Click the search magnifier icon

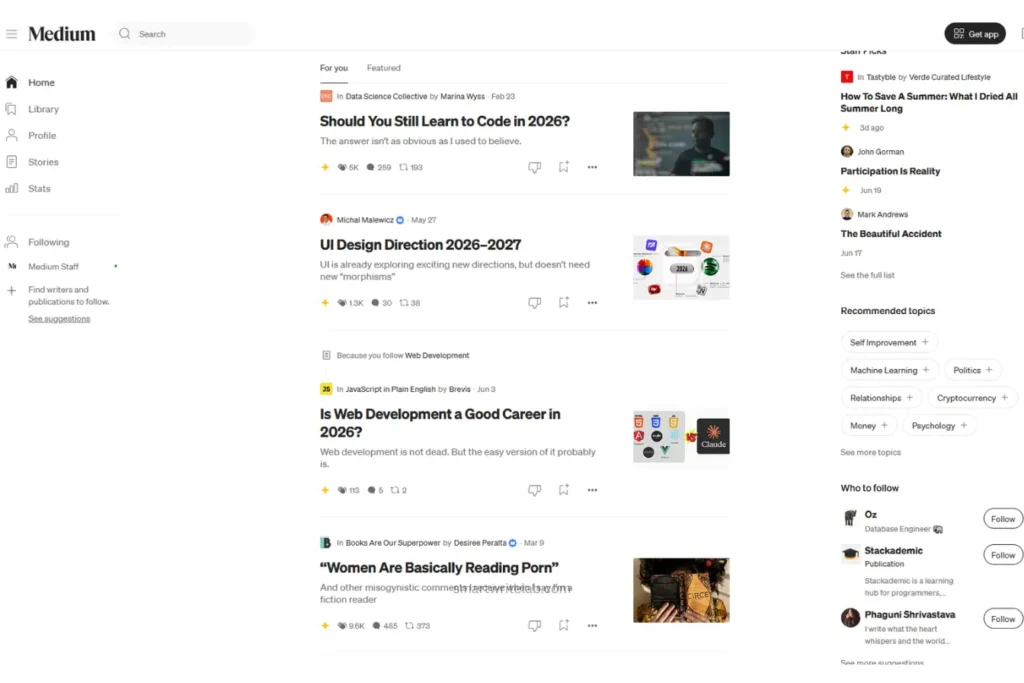click(125, 34)
